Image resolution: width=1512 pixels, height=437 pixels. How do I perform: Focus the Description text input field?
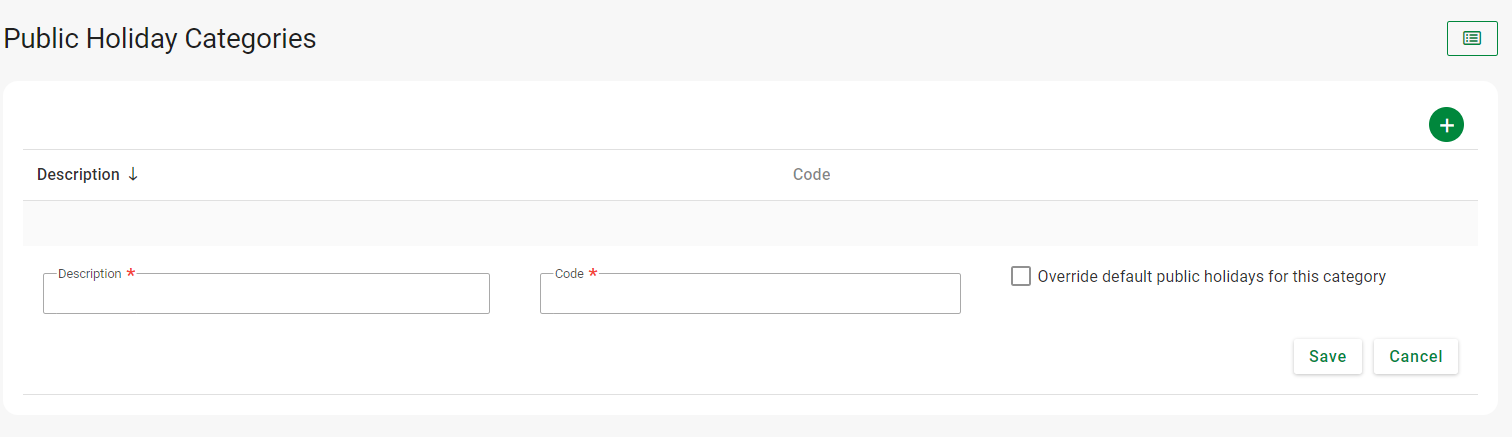tap(266, 295)
